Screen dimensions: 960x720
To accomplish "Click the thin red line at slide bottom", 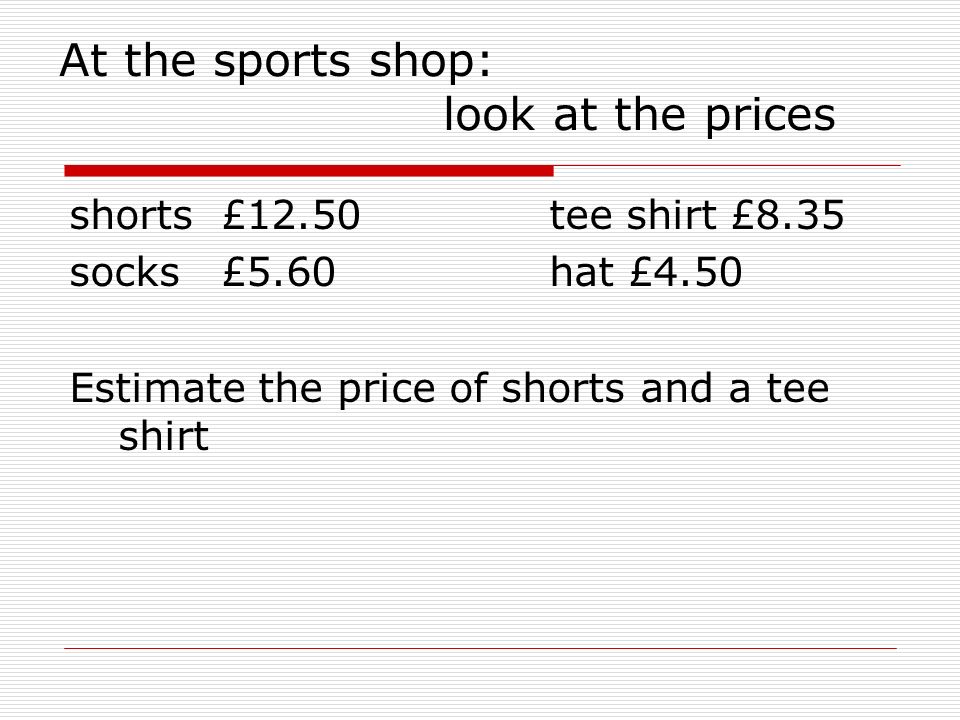I will coord(481,648).
